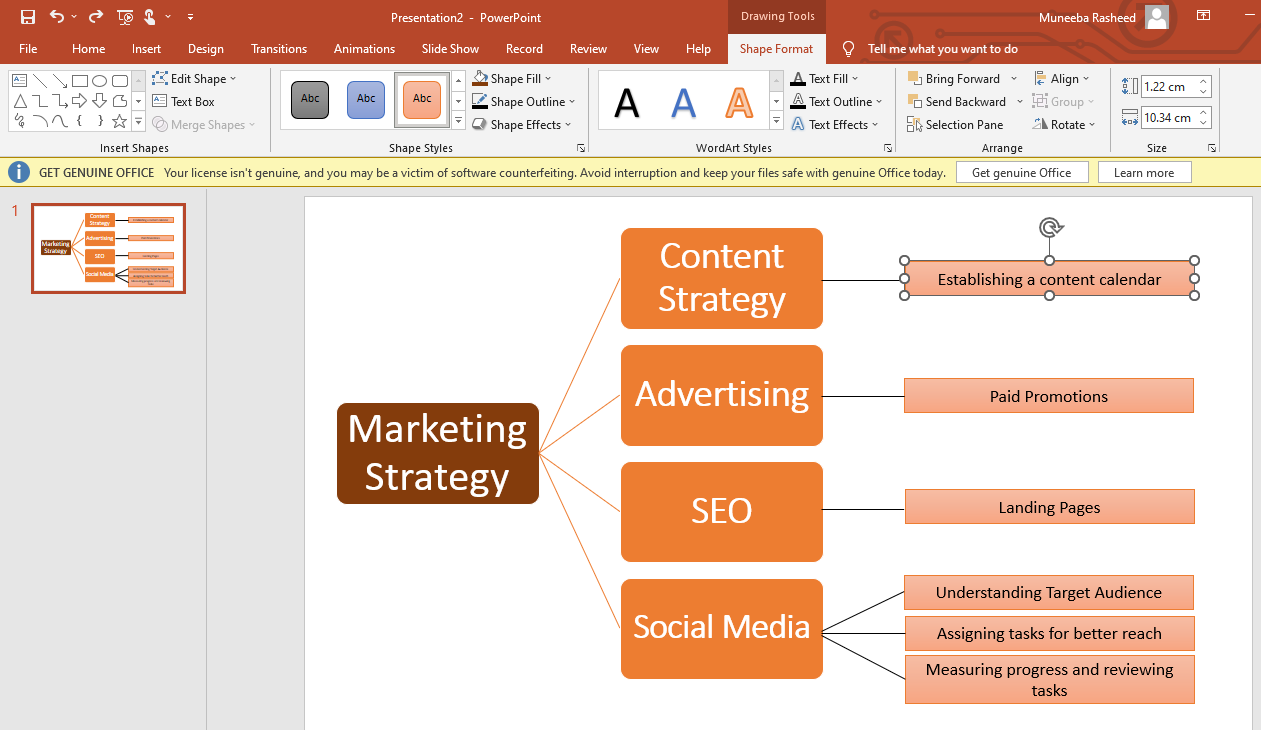Open Text Fill dropdown
Image resolution: width=1261 pixels, height=730 pixels.
coord(825,78)
